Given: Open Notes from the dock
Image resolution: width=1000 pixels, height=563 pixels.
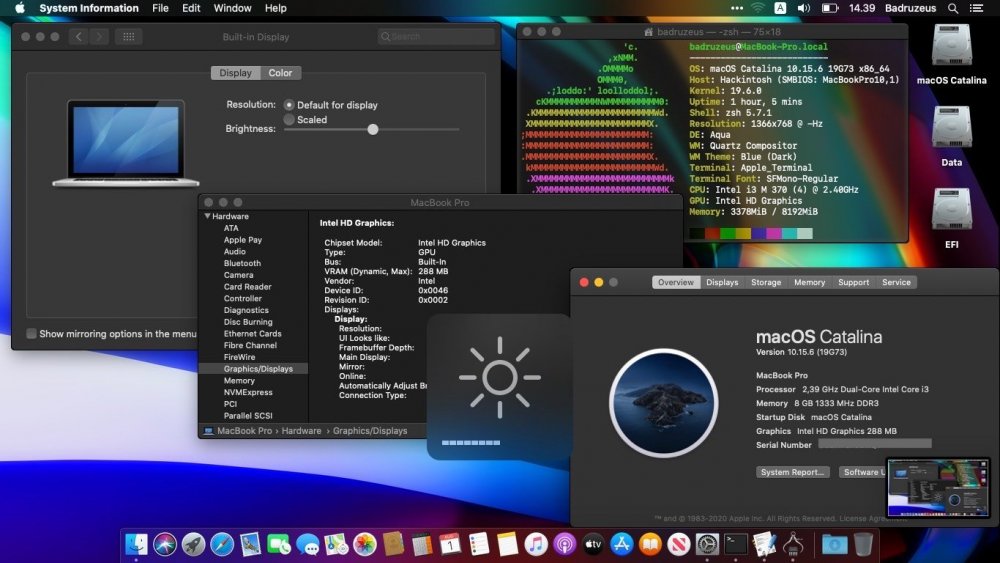Looking at the screenshot, I should pos(508,544).
